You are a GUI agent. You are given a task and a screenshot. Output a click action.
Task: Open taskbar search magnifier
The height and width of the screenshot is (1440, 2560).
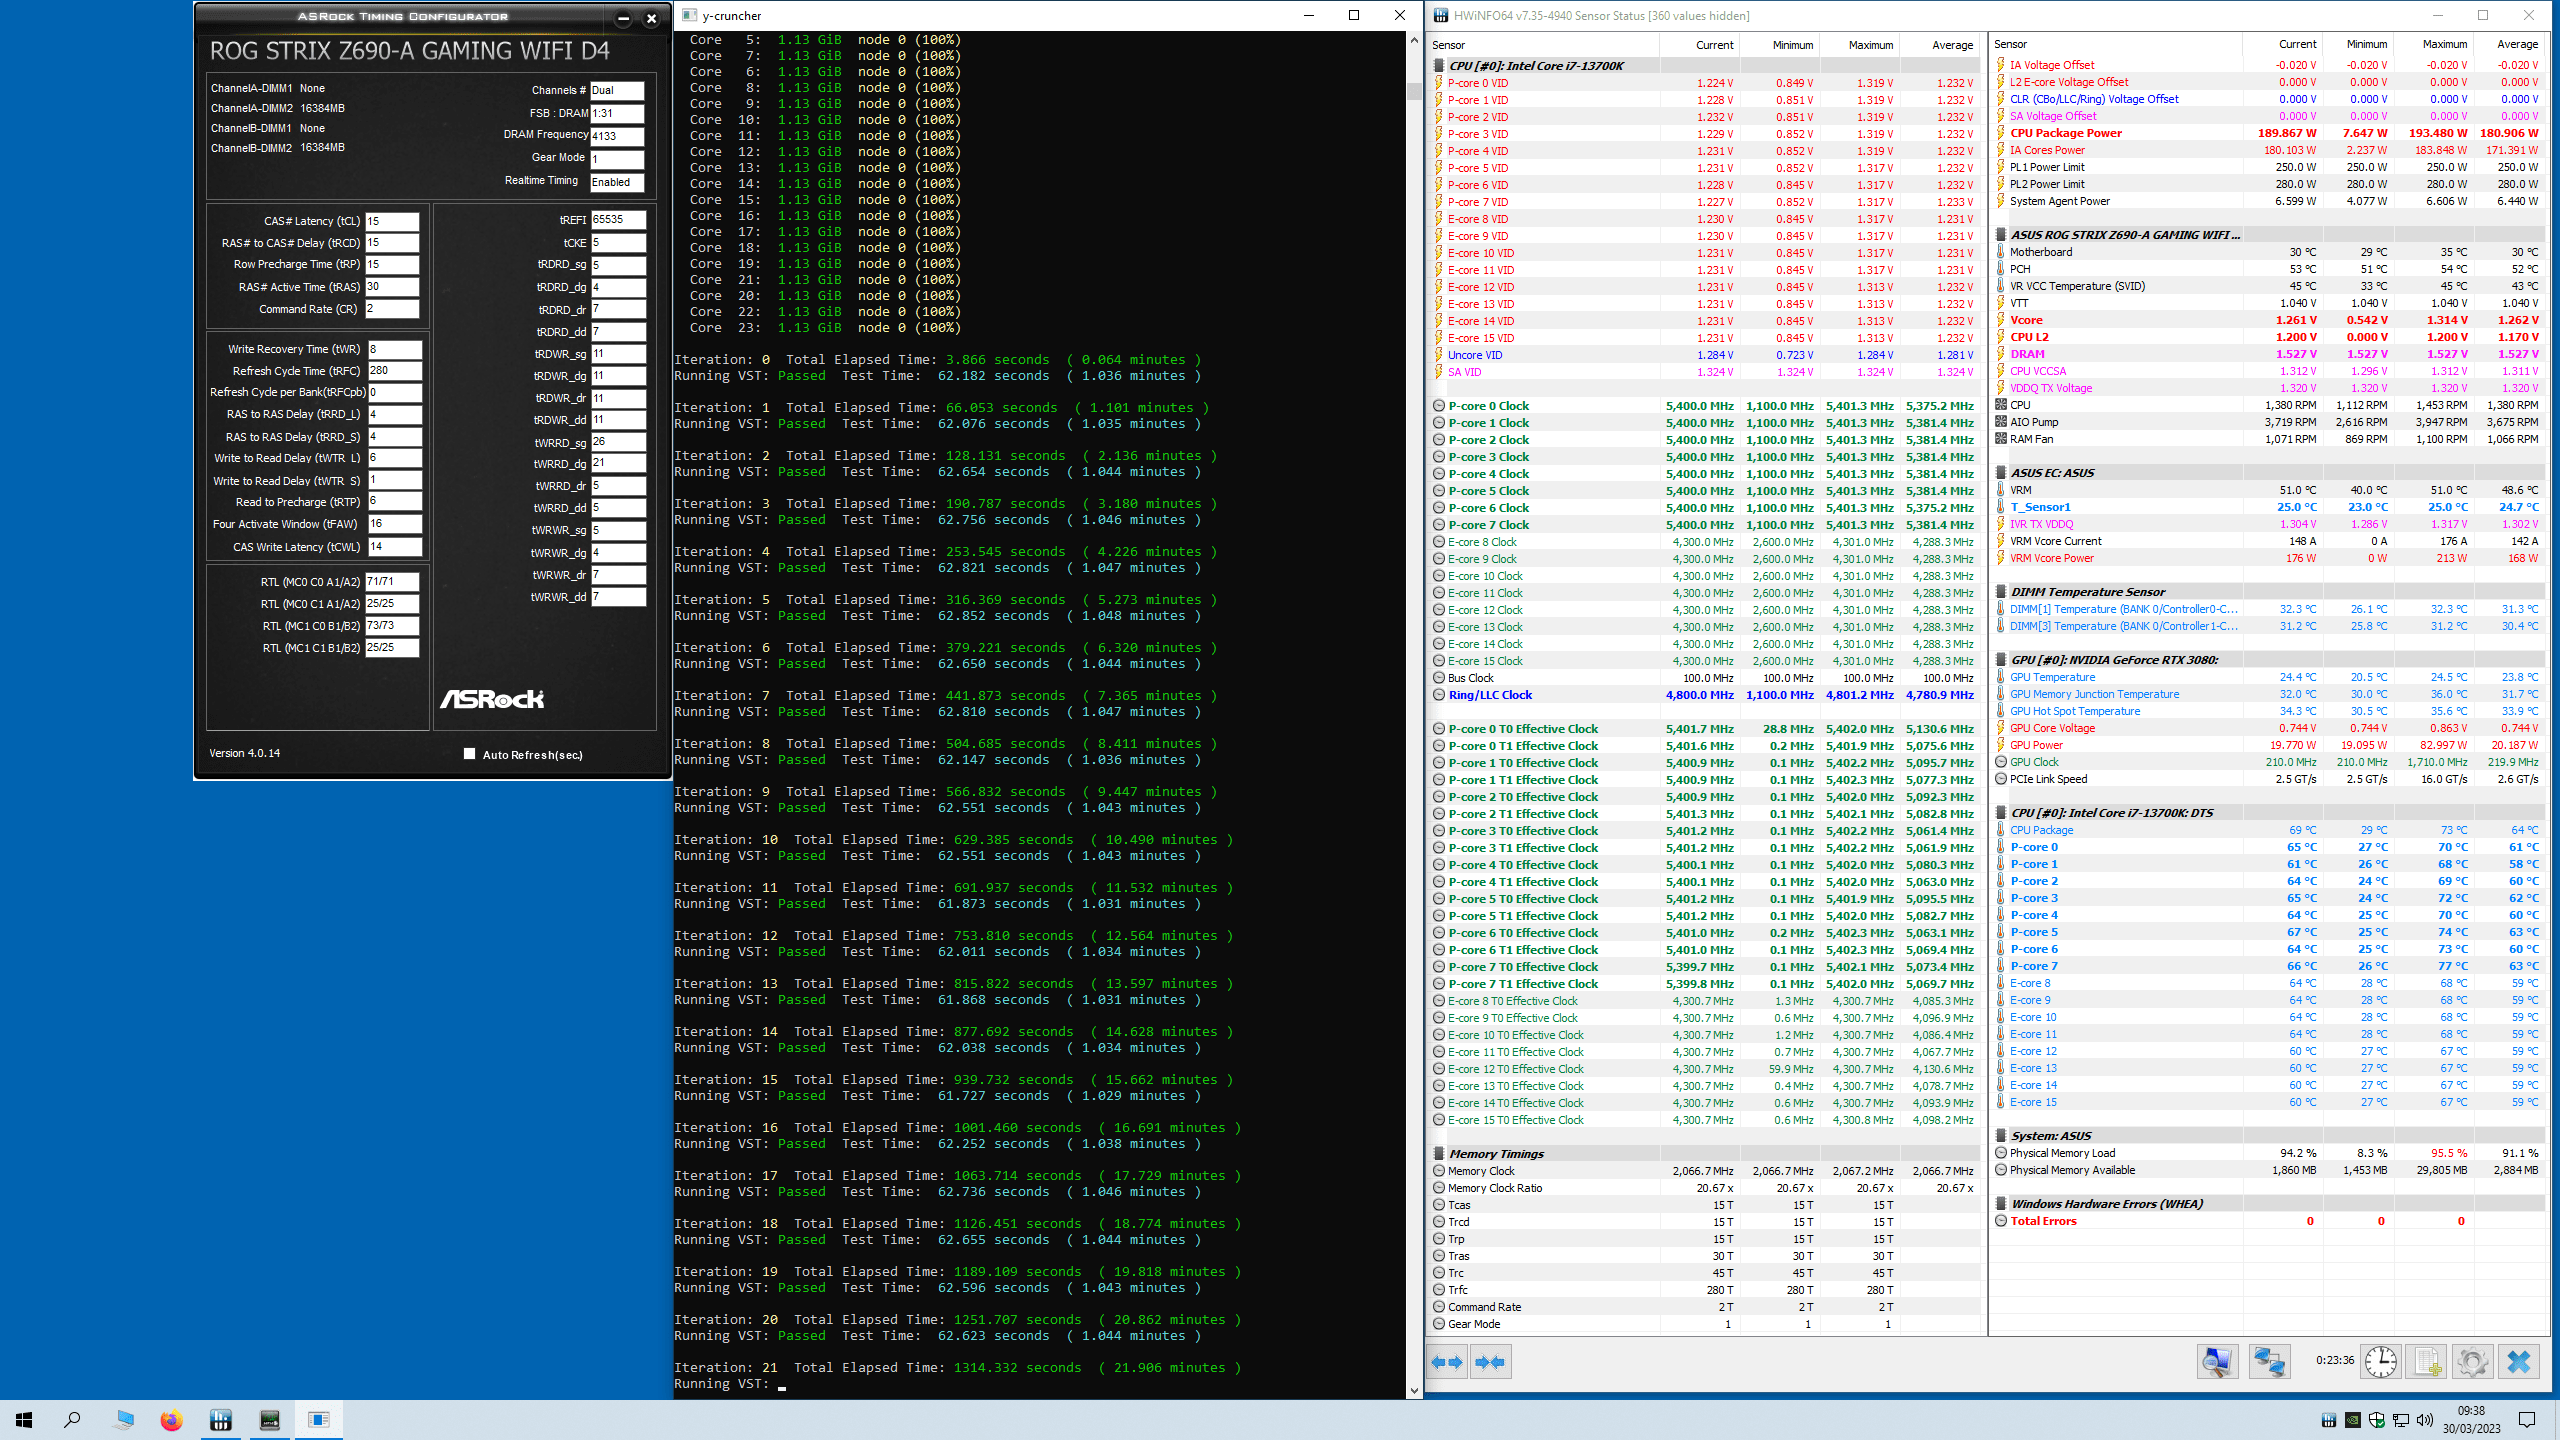point(72,1419)
